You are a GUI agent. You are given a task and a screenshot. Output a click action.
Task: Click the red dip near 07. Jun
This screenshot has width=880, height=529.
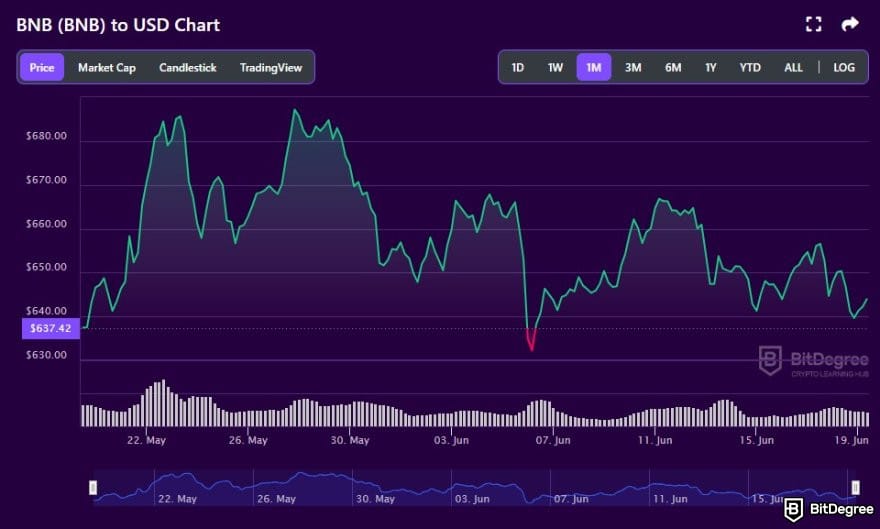(x=531, y=341)
